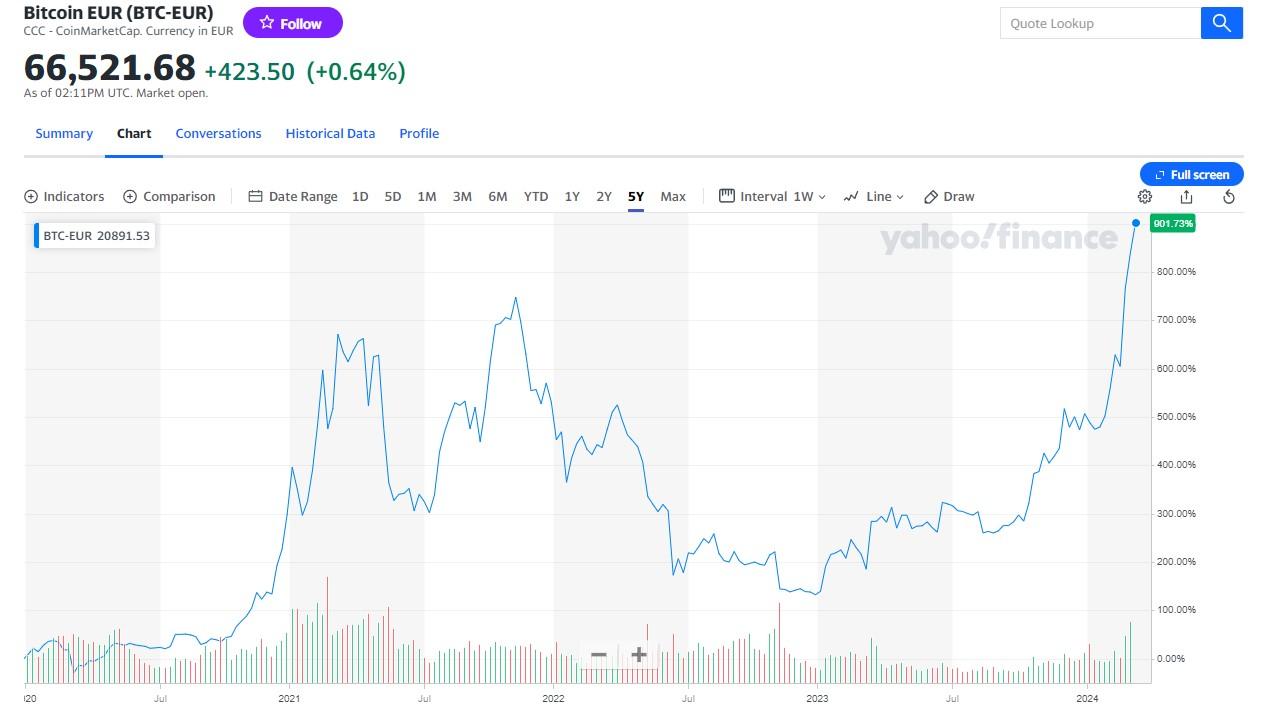The image size is (1263, 716).
Task: Reset chart with the undo arrow icon
Action: click(x=1229, y=197)
